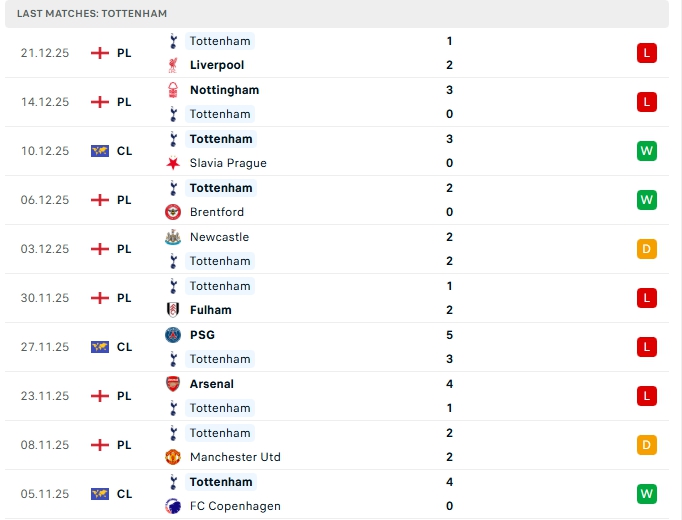Click the Last Matches: Tottenham header
Image resolution: width=682 pixels, height=520 pixels.
92,14
